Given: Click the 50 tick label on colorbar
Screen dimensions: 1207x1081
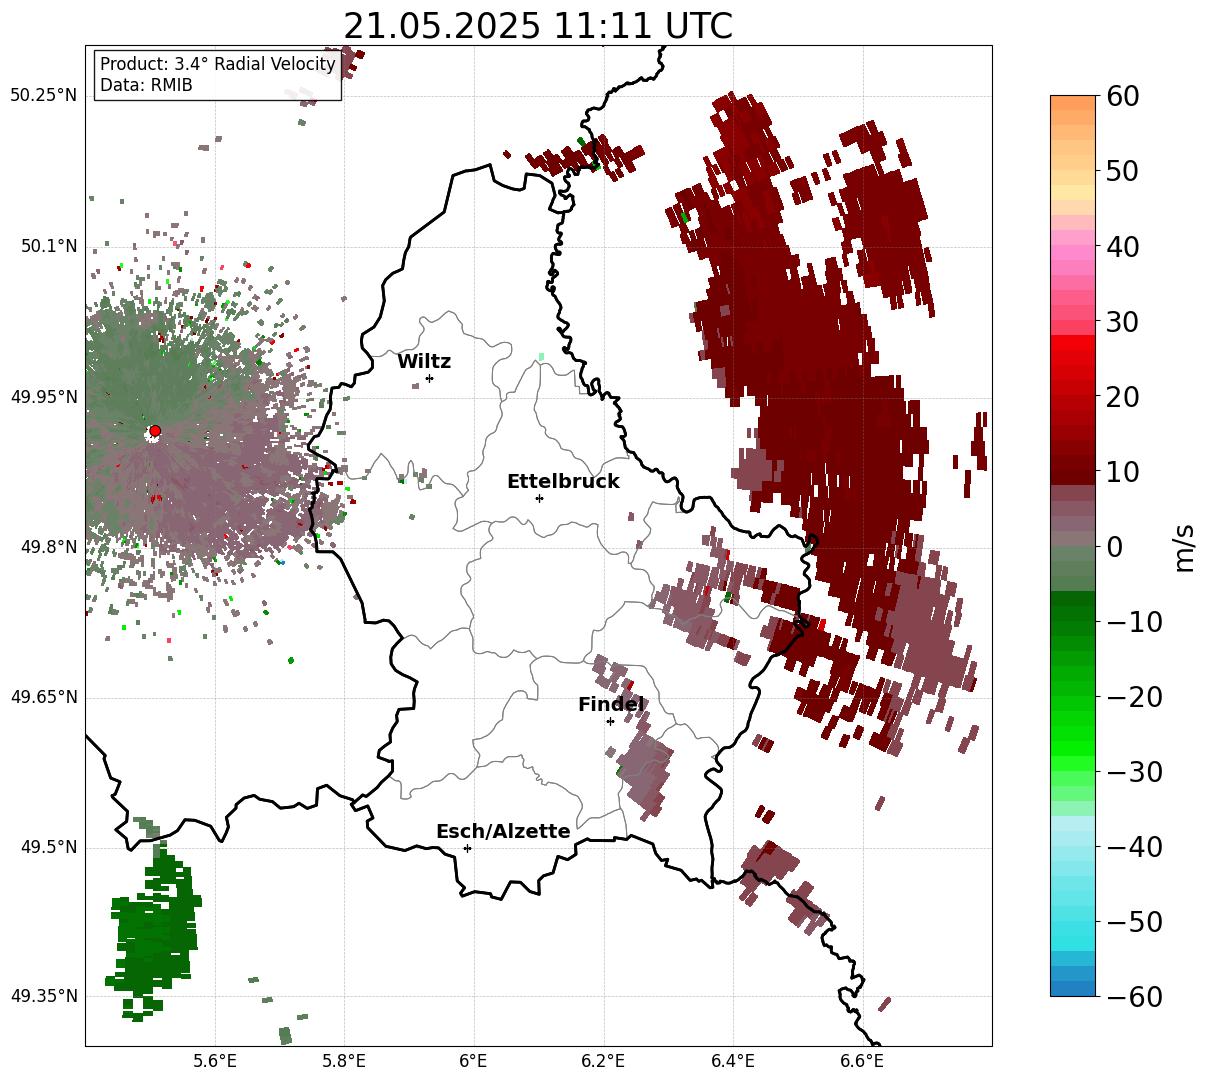Looking at the screenshot, I should click(1125, 172).
